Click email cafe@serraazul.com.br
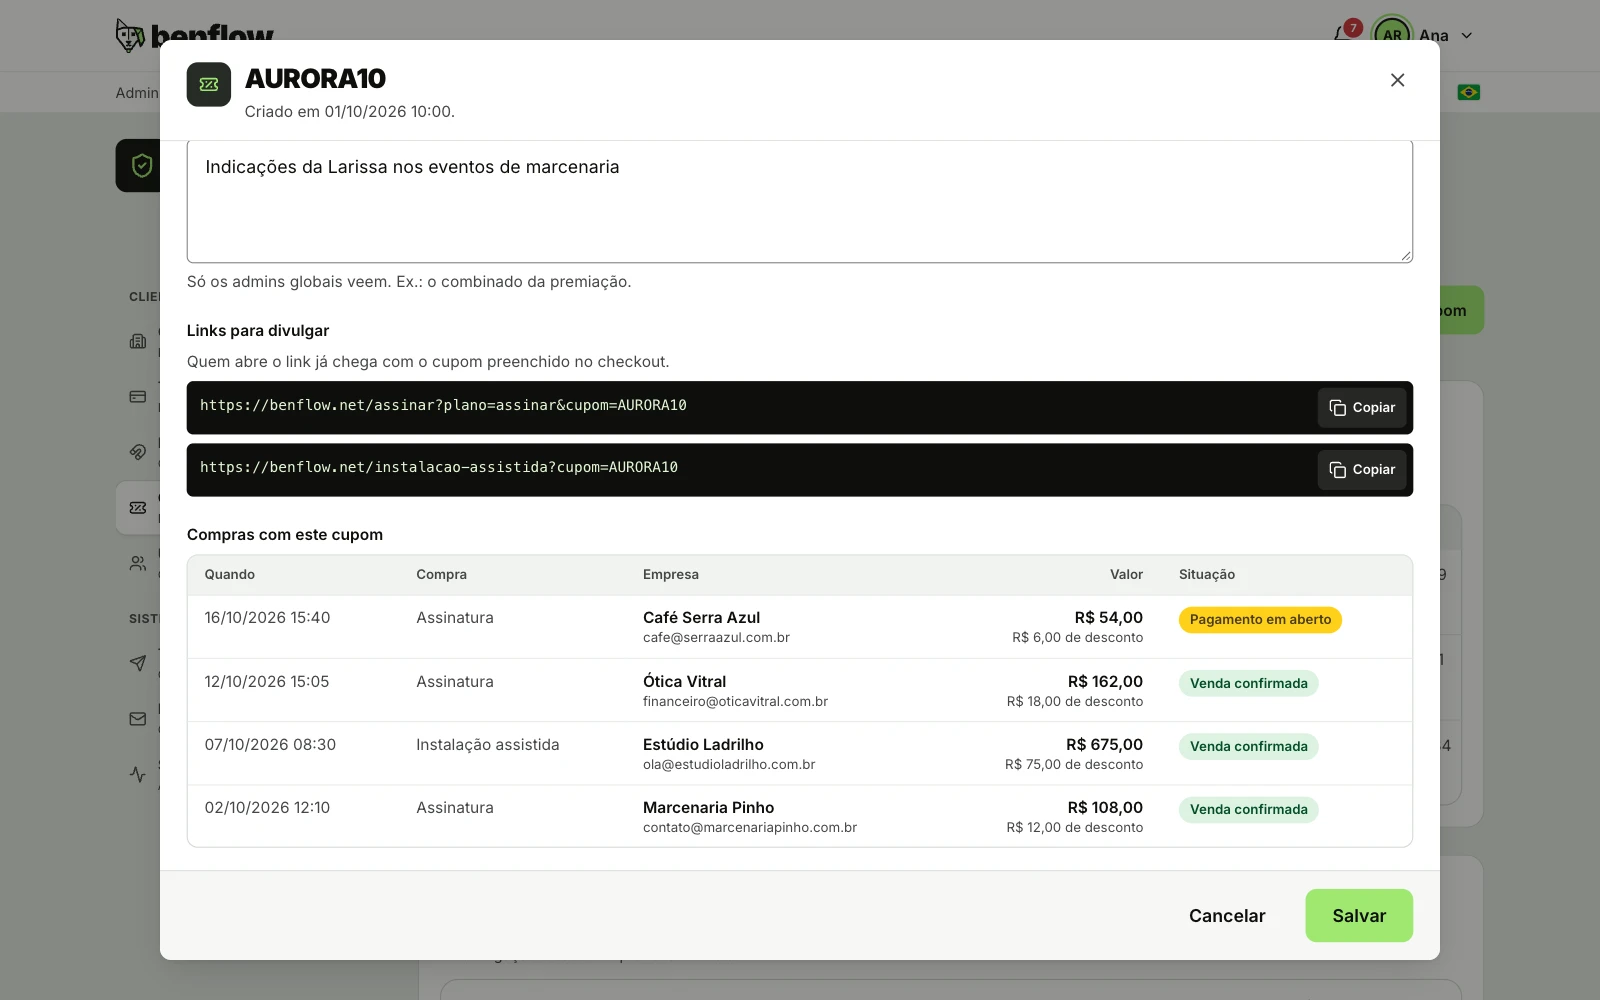The height and width of the screenshot is (1000, 1600). click(x=716, y=638)
